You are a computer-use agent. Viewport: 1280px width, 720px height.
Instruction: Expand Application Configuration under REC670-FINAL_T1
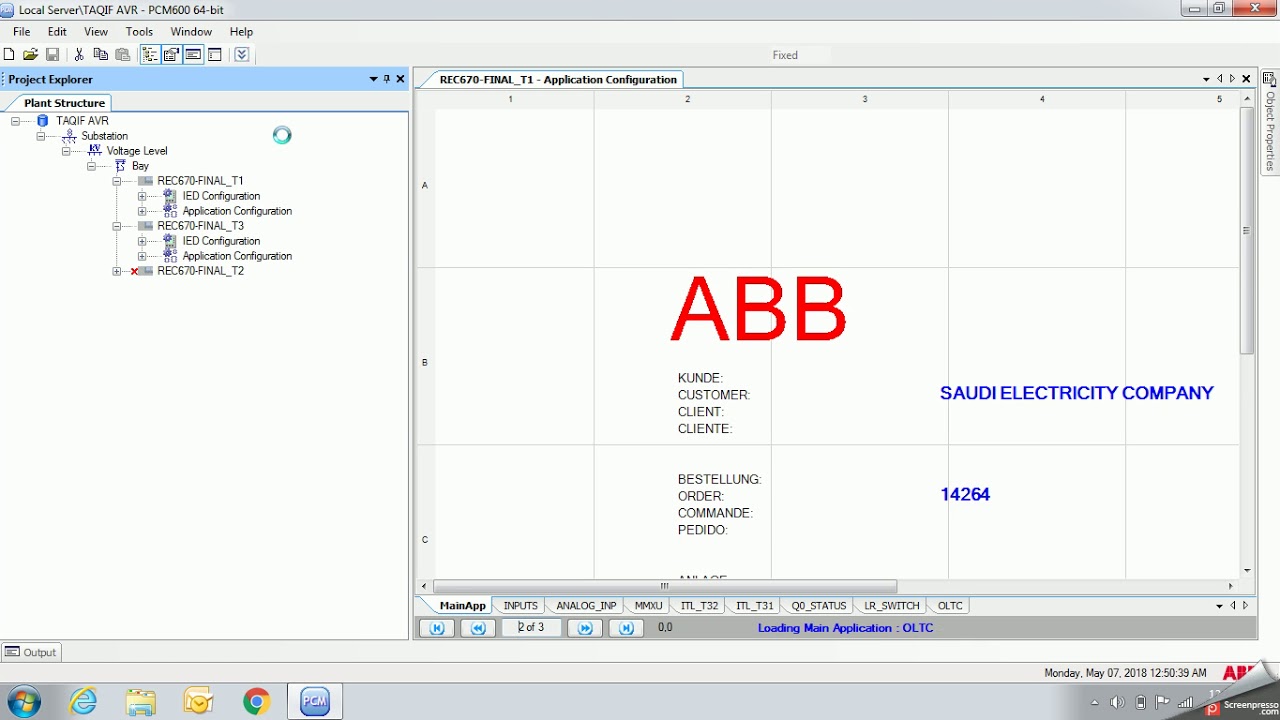(142, 211)
